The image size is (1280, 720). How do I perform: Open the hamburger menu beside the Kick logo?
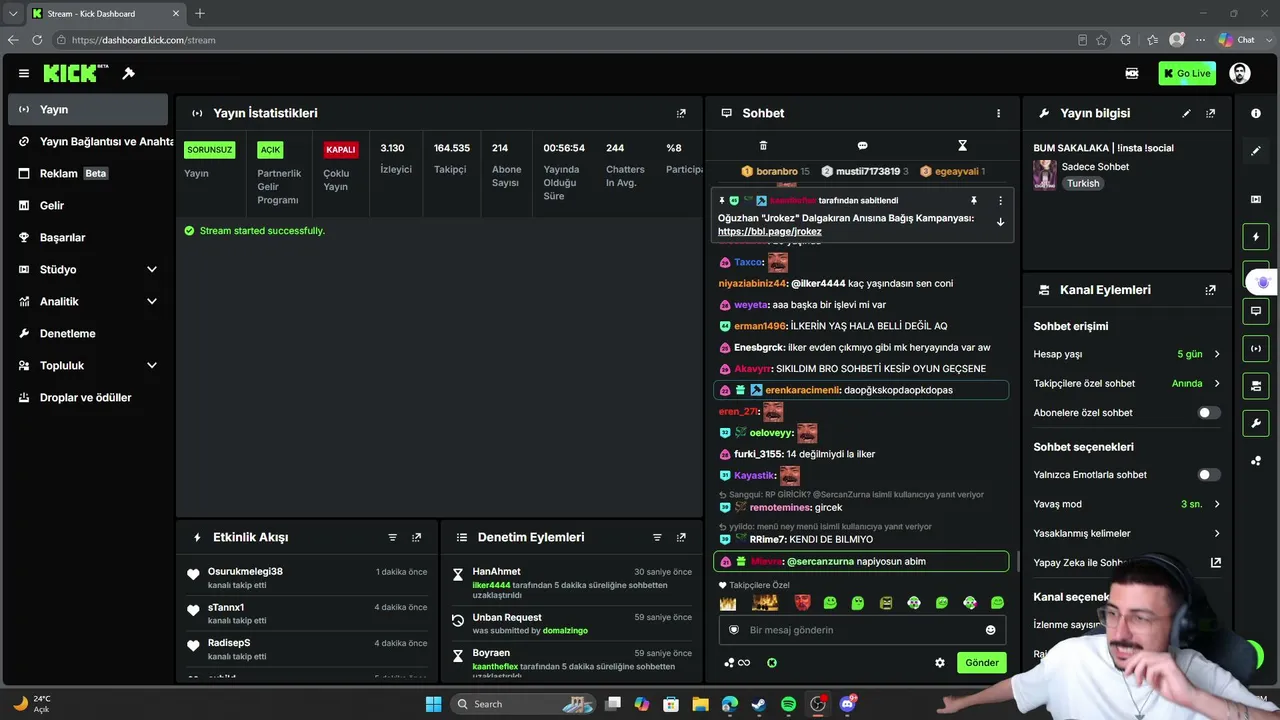24,73
